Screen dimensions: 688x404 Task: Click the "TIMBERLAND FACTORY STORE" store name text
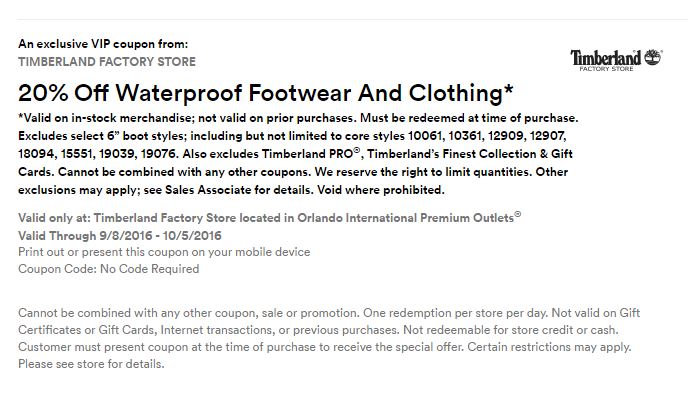(x=107, y=61)
